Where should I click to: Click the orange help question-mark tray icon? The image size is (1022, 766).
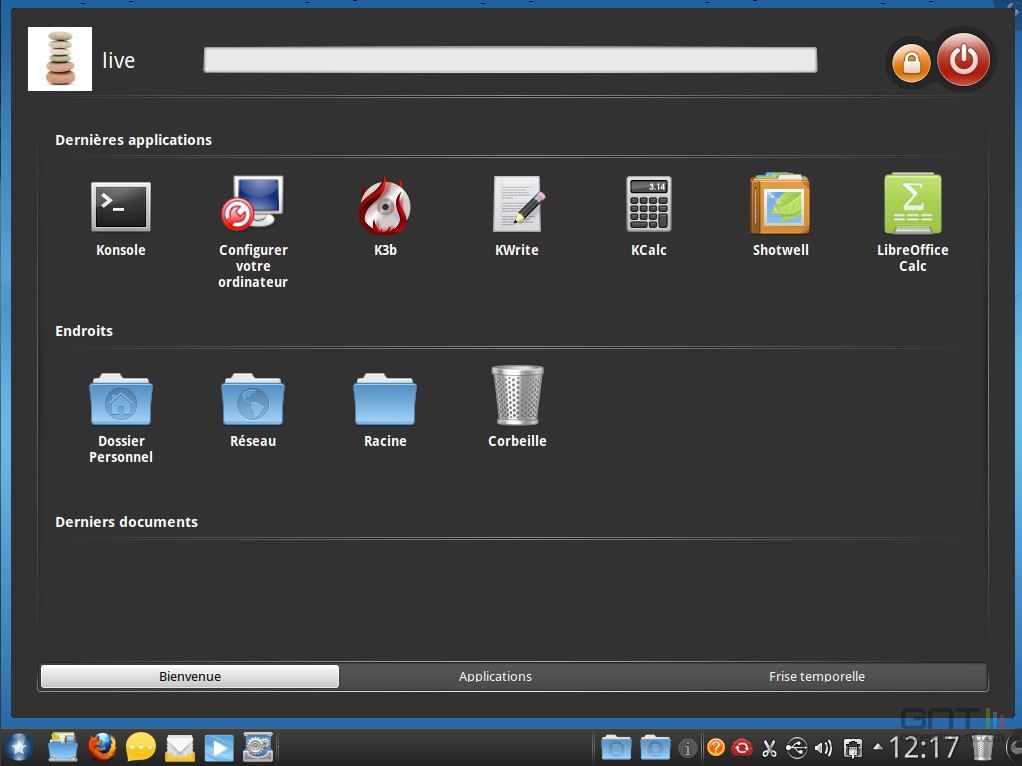pyautogui.click(x=716, y=747)
